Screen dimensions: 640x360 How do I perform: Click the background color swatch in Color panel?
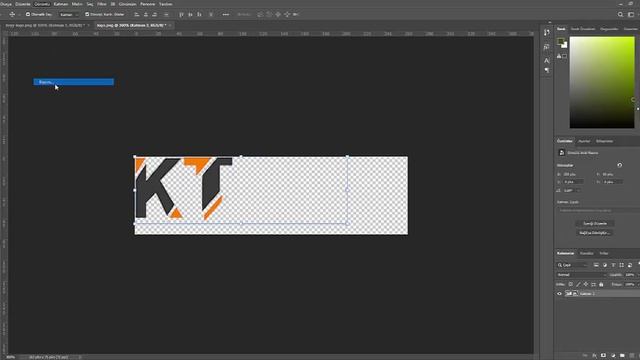(565, 45)
